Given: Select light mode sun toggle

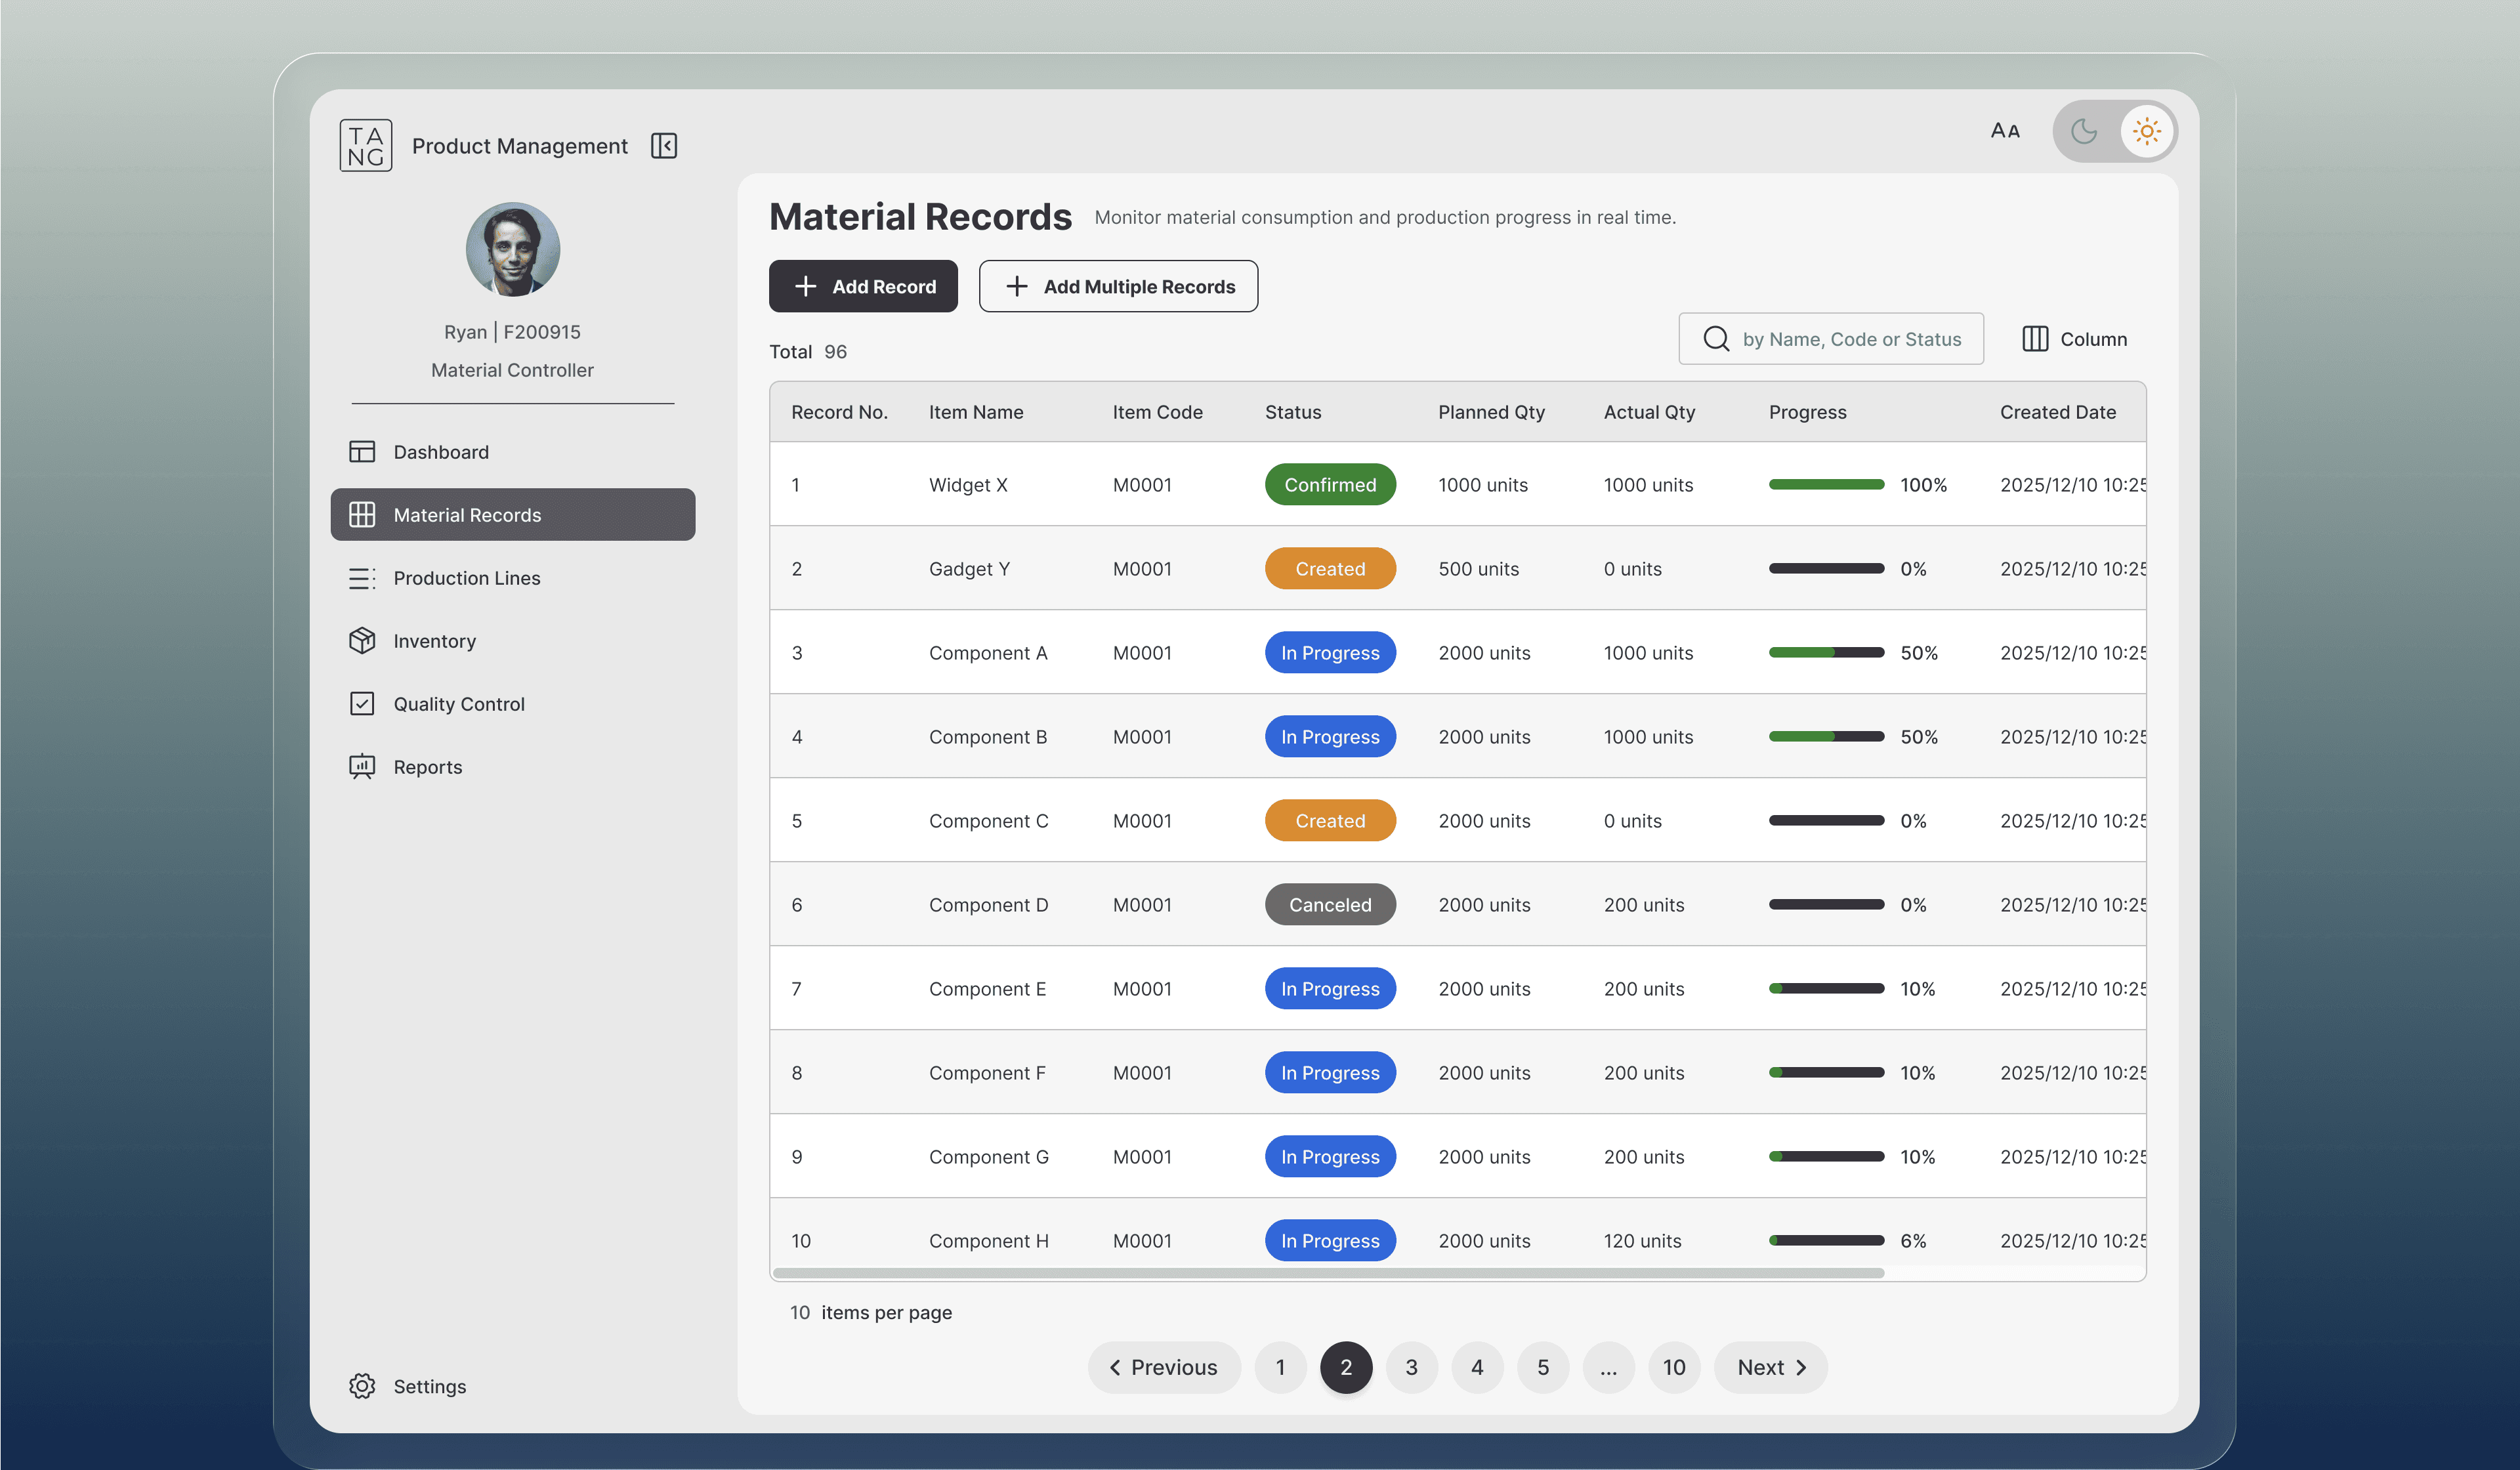Looking at the screenshot, I should pos(2146,131).
